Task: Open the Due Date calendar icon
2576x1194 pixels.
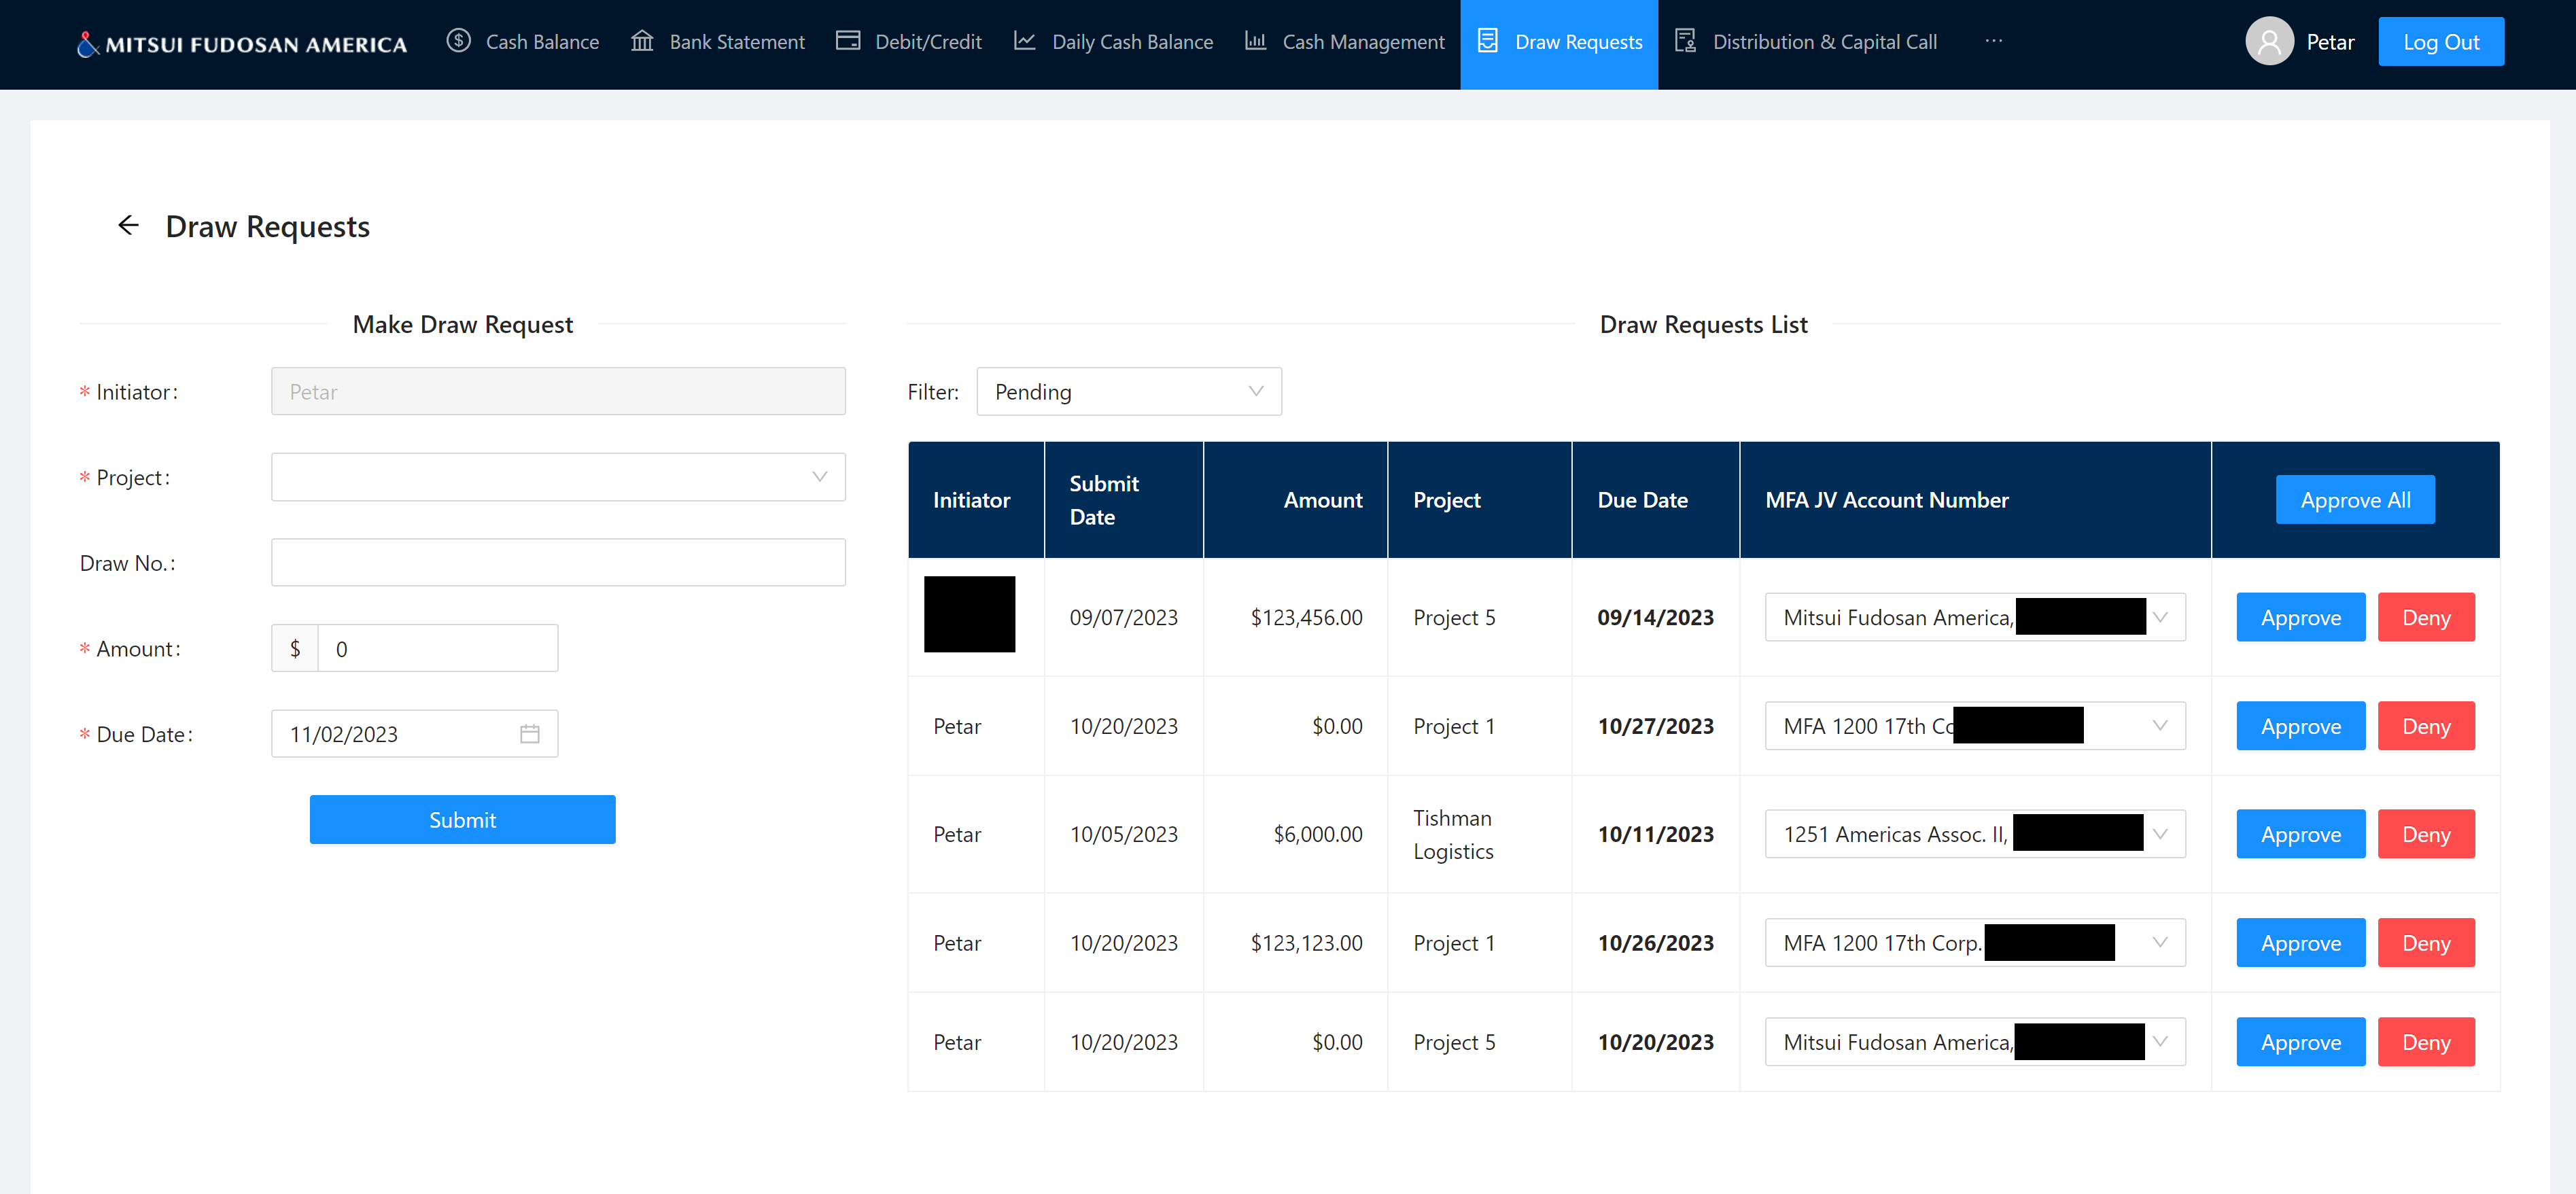Action: click(x=530, y=734)
